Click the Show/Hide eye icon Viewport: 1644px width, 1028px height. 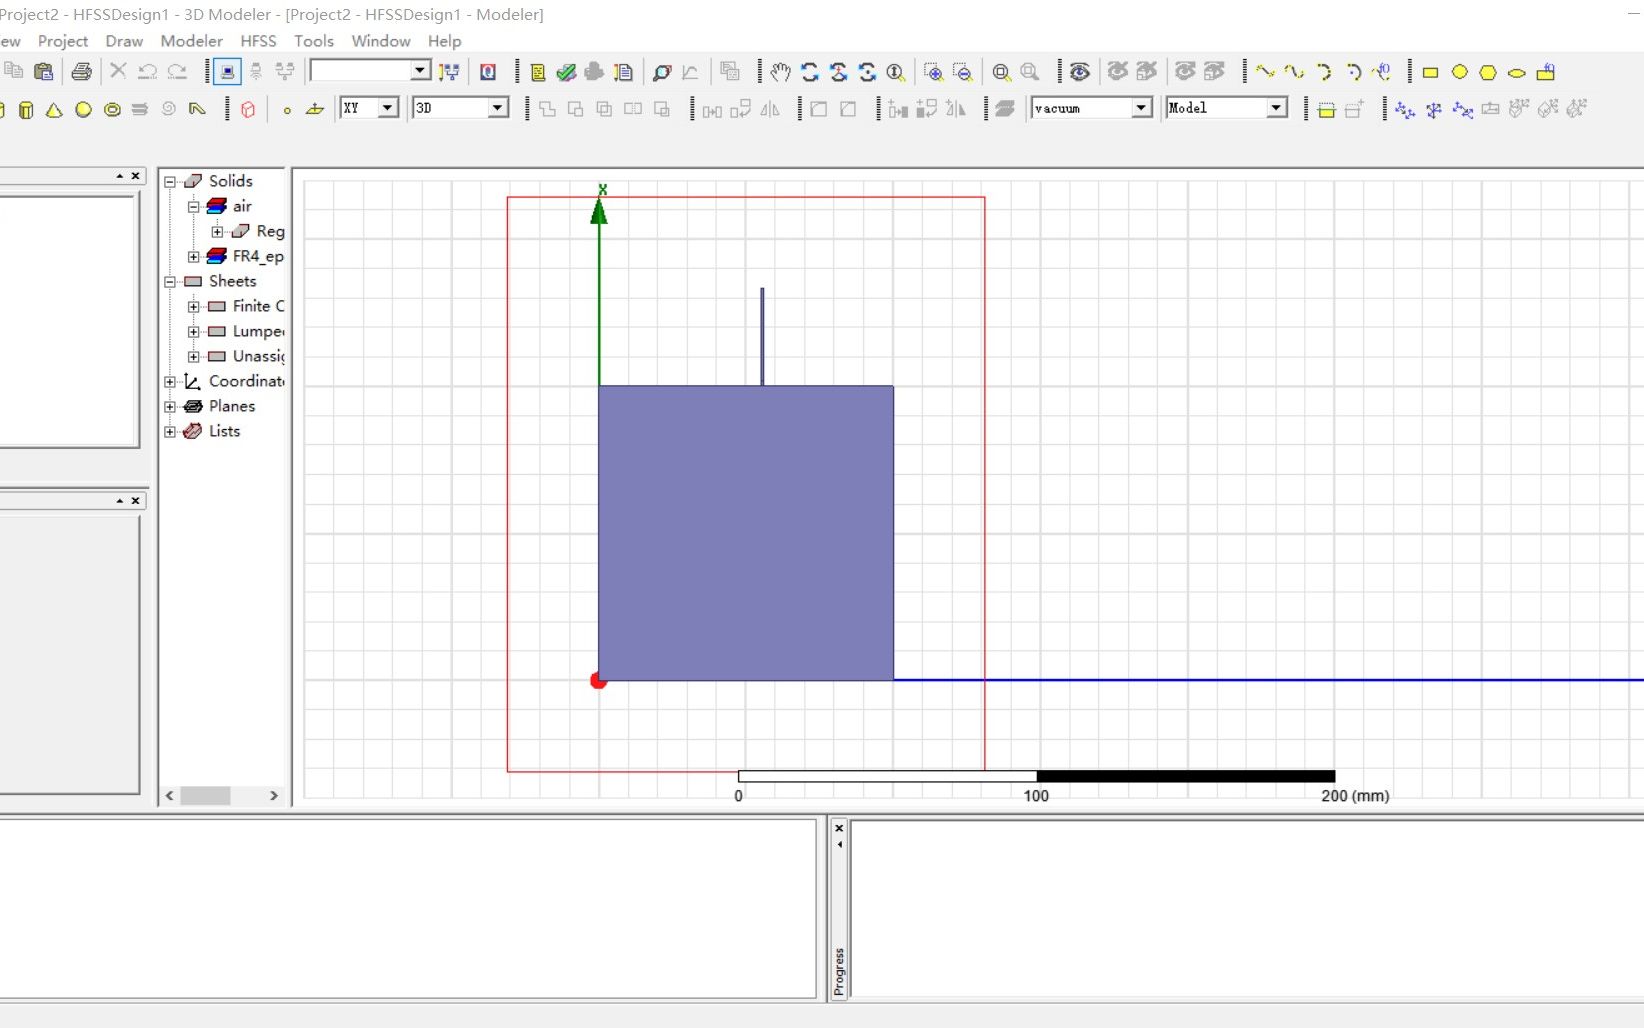pos(1080,72)
